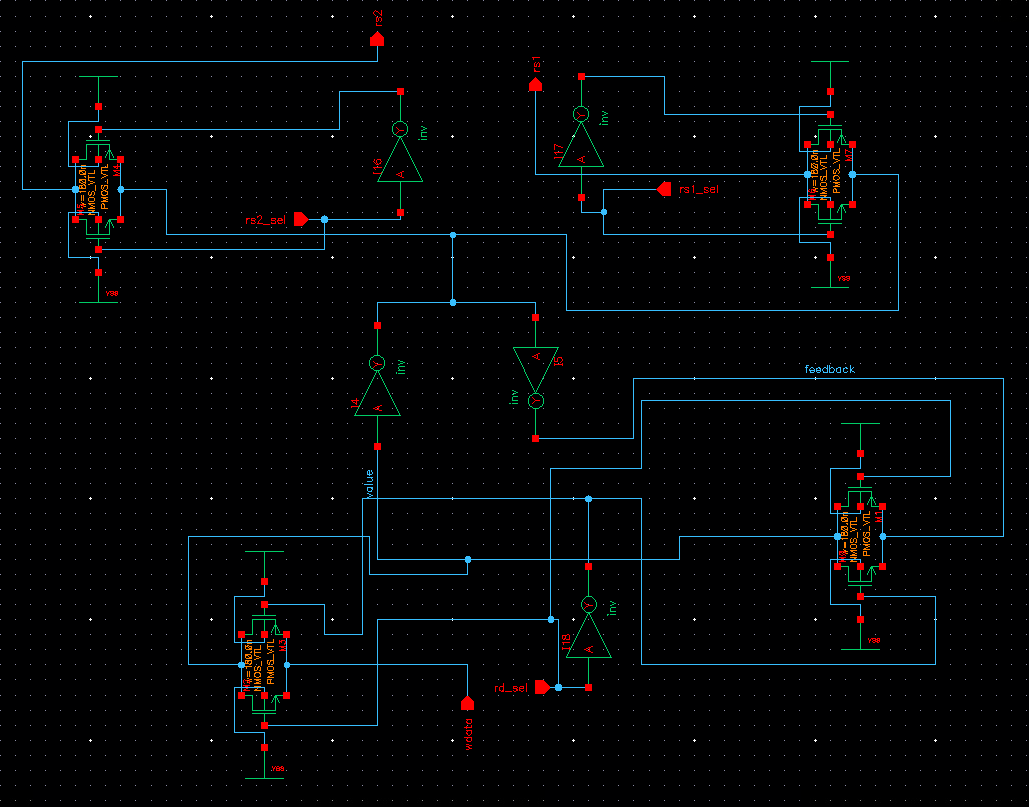Image resolution: width=1029 pixels, height=807 pixels.
Task: Click the wire junction next to rs2_sel pin
Action: 324,220
